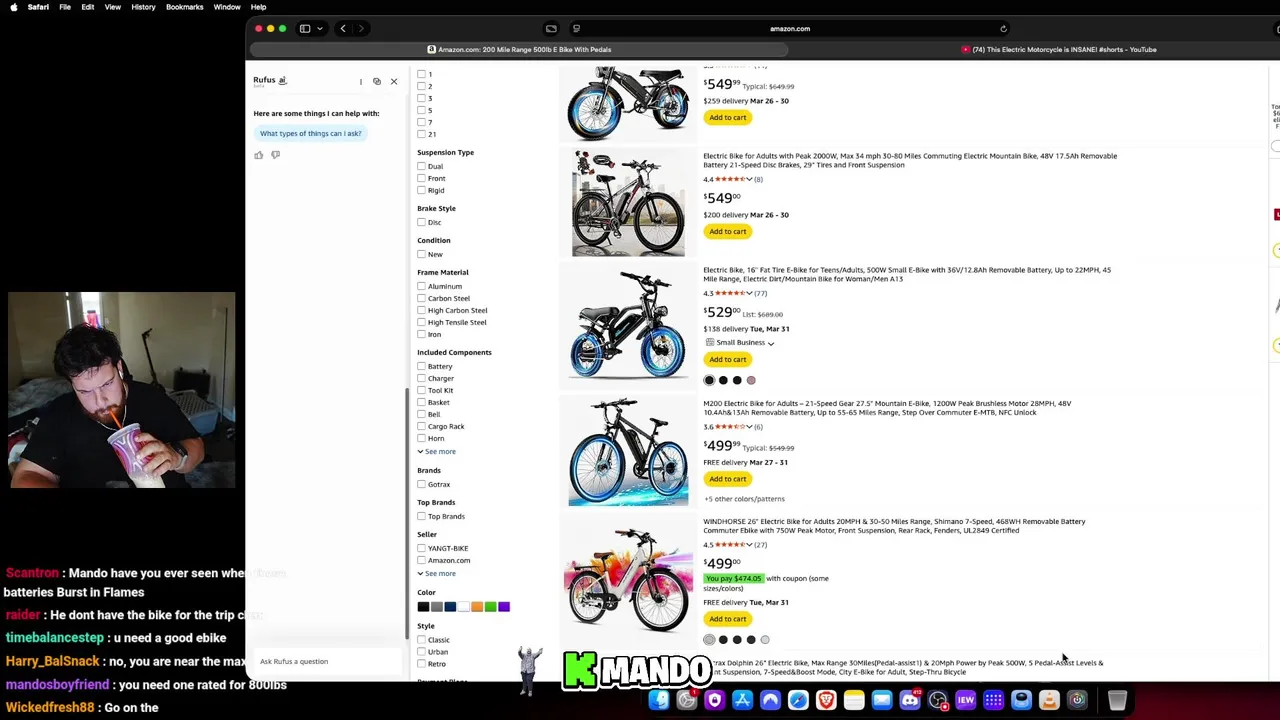Open the File menu
This screenshot has height=720, width=1280.
pos(64,7)
